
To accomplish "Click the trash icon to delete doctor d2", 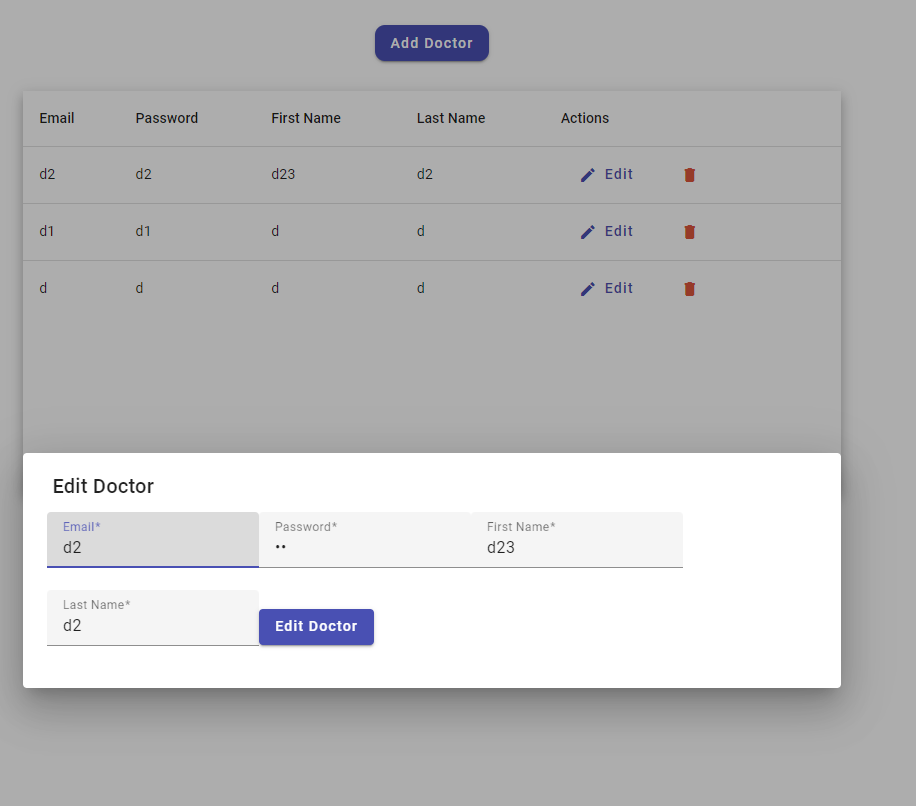I will pyautogui.click(x=689, y=174).
